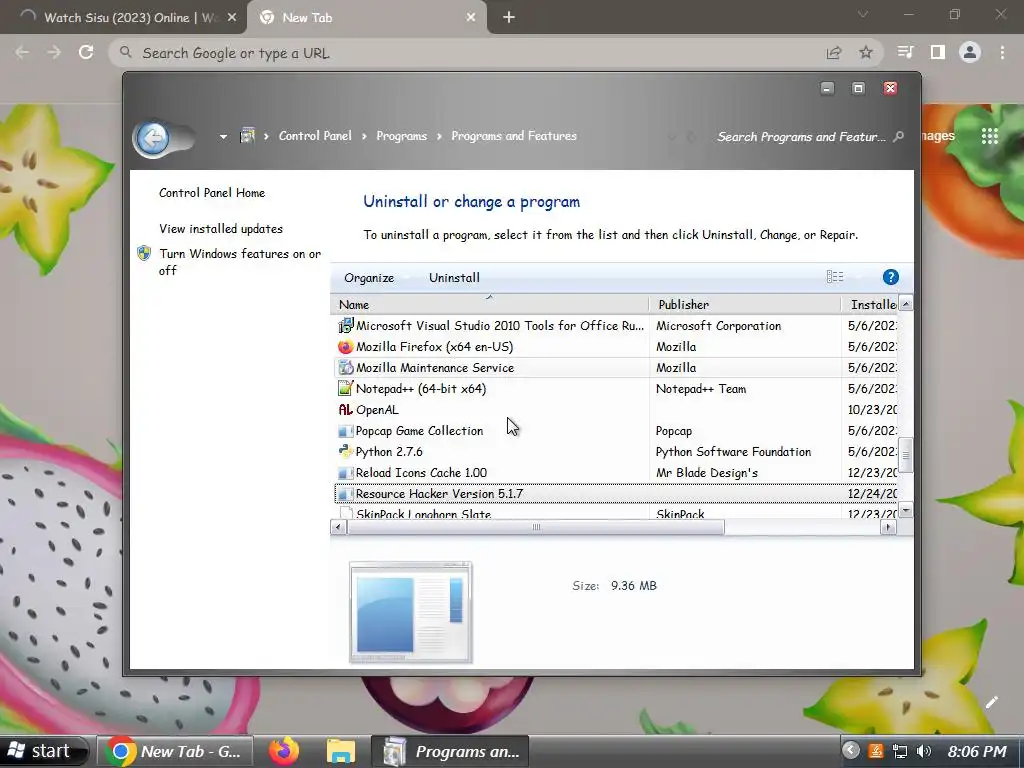Open Chrome profile avatar
The height and width of the screenshot is (768, 1024).
coord(970,52)
